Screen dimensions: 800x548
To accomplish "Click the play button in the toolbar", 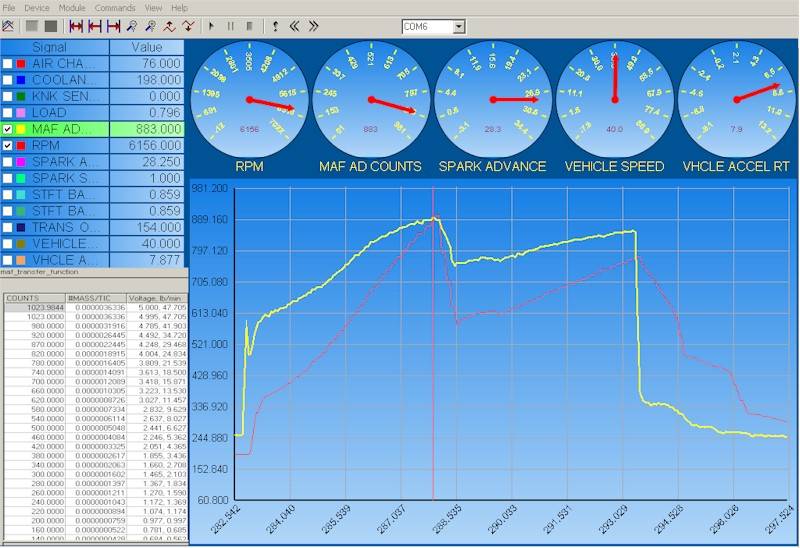I will (212, 26).
